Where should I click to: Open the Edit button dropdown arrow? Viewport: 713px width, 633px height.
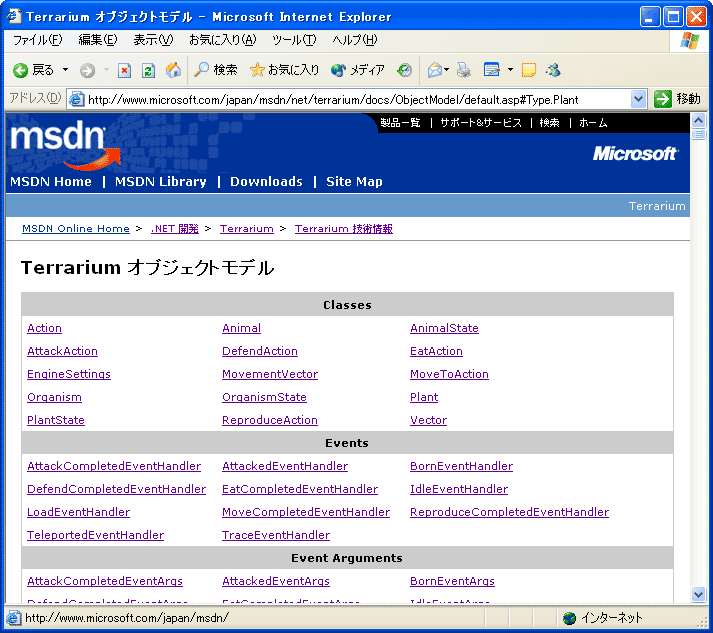click(510, 70)
